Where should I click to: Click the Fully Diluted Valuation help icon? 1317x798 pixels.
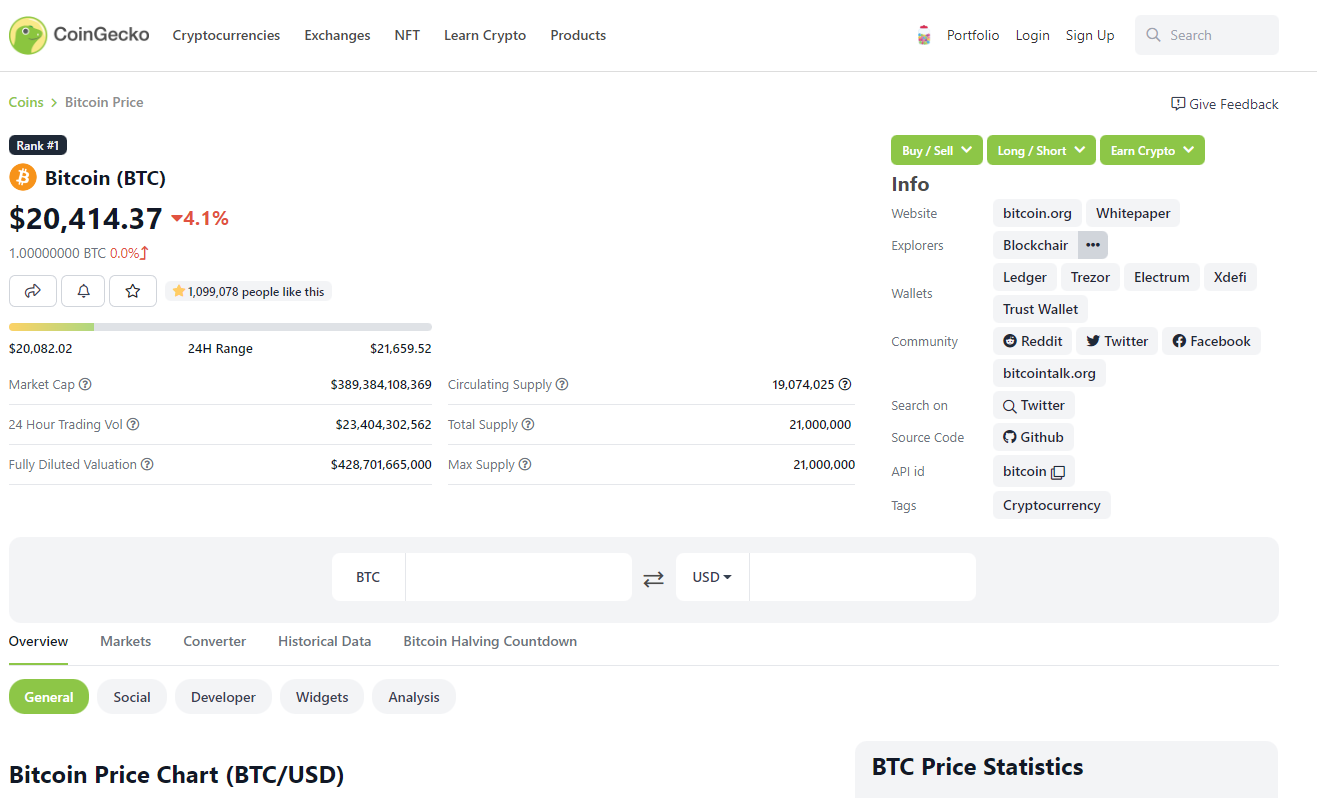pyautogui.click(x=147, y=464)
